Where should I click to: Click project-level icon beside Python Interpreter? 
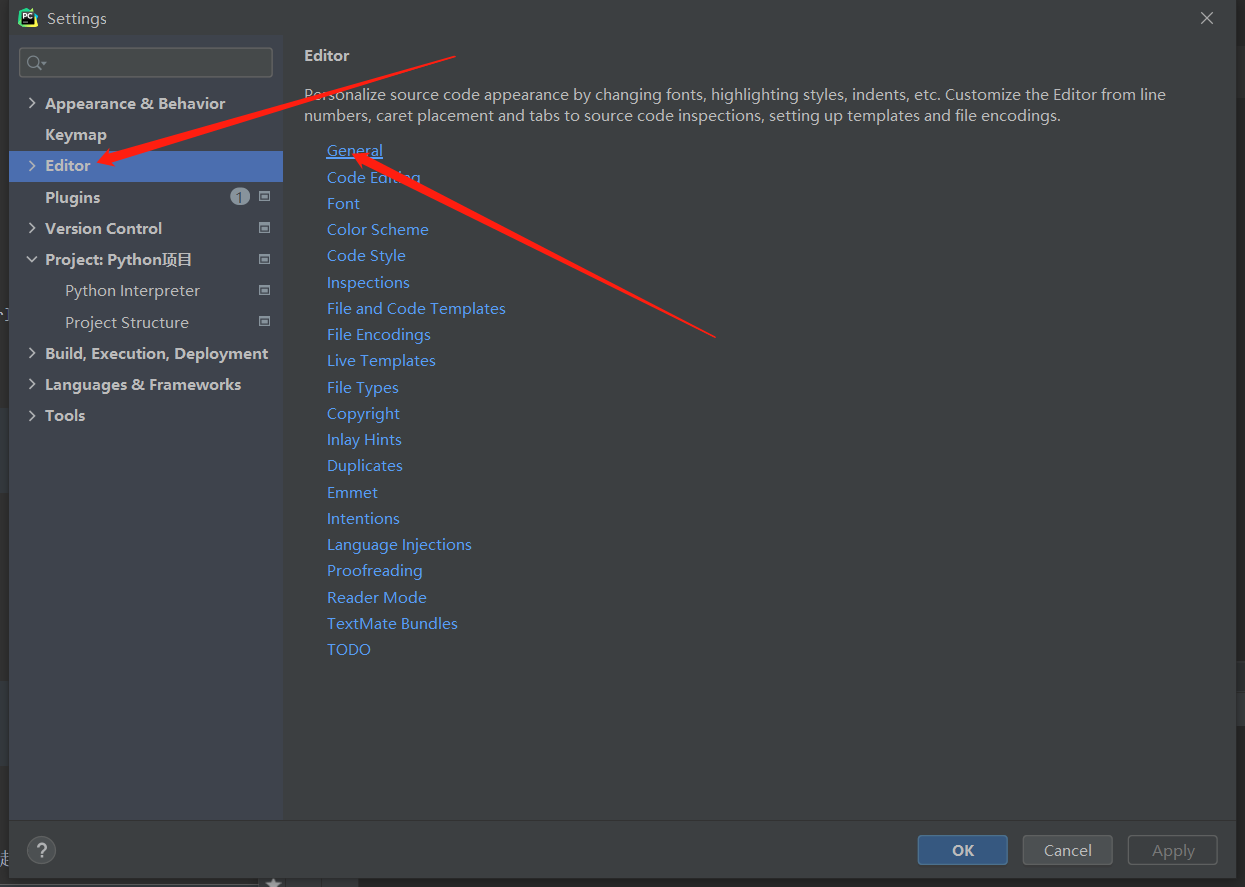[265, 290]
